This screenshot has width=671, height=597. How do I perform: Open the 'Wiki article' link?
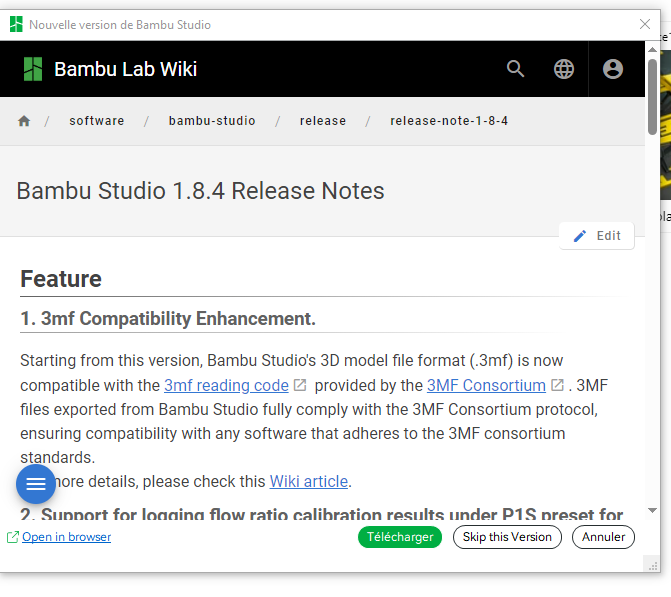(x=309, y=481)
